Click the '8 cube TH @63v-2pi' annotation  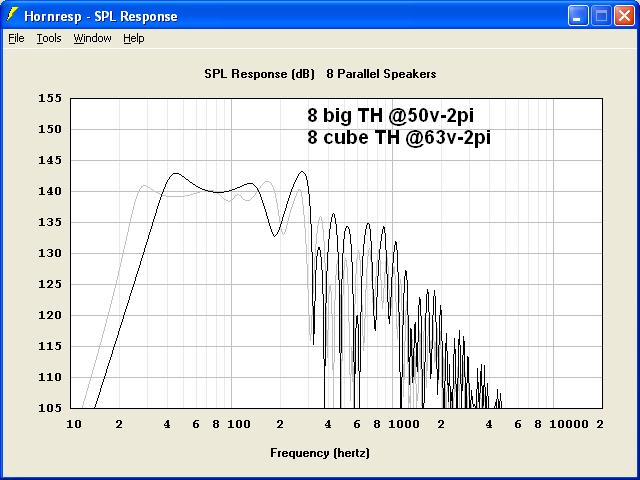pyautogui.click(x=399, y=138)
